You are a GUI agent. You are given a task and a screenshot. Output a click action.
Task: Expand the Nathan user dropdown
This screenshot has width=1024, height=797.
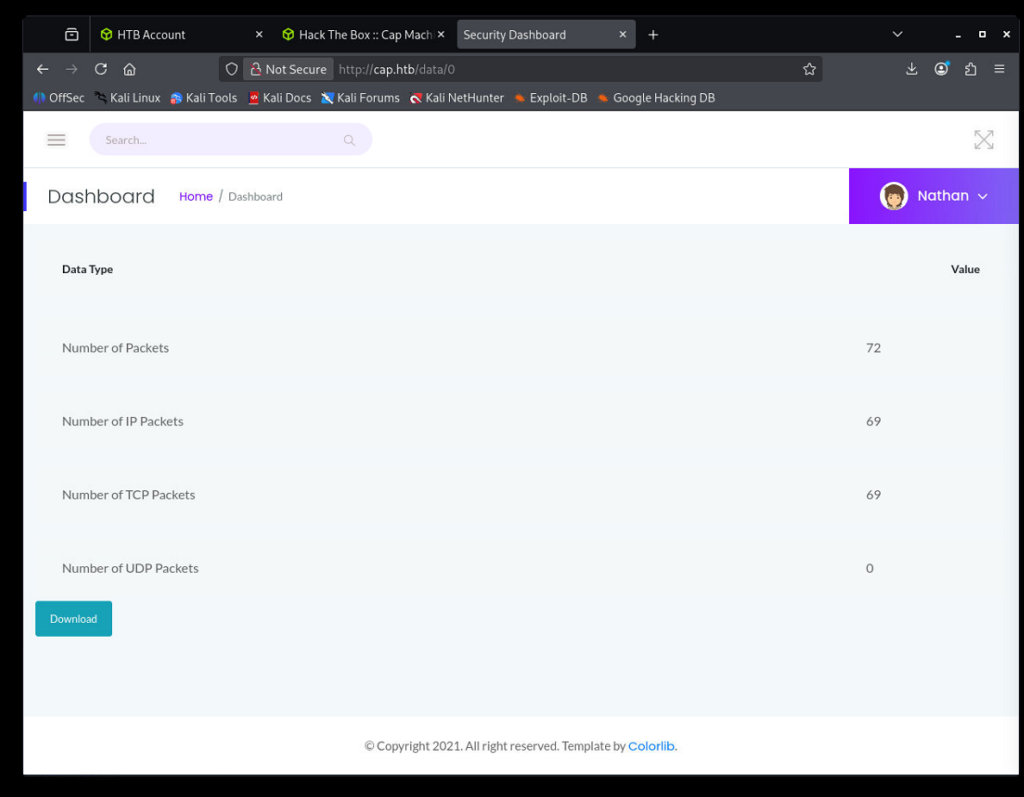(x=934, y=196)
